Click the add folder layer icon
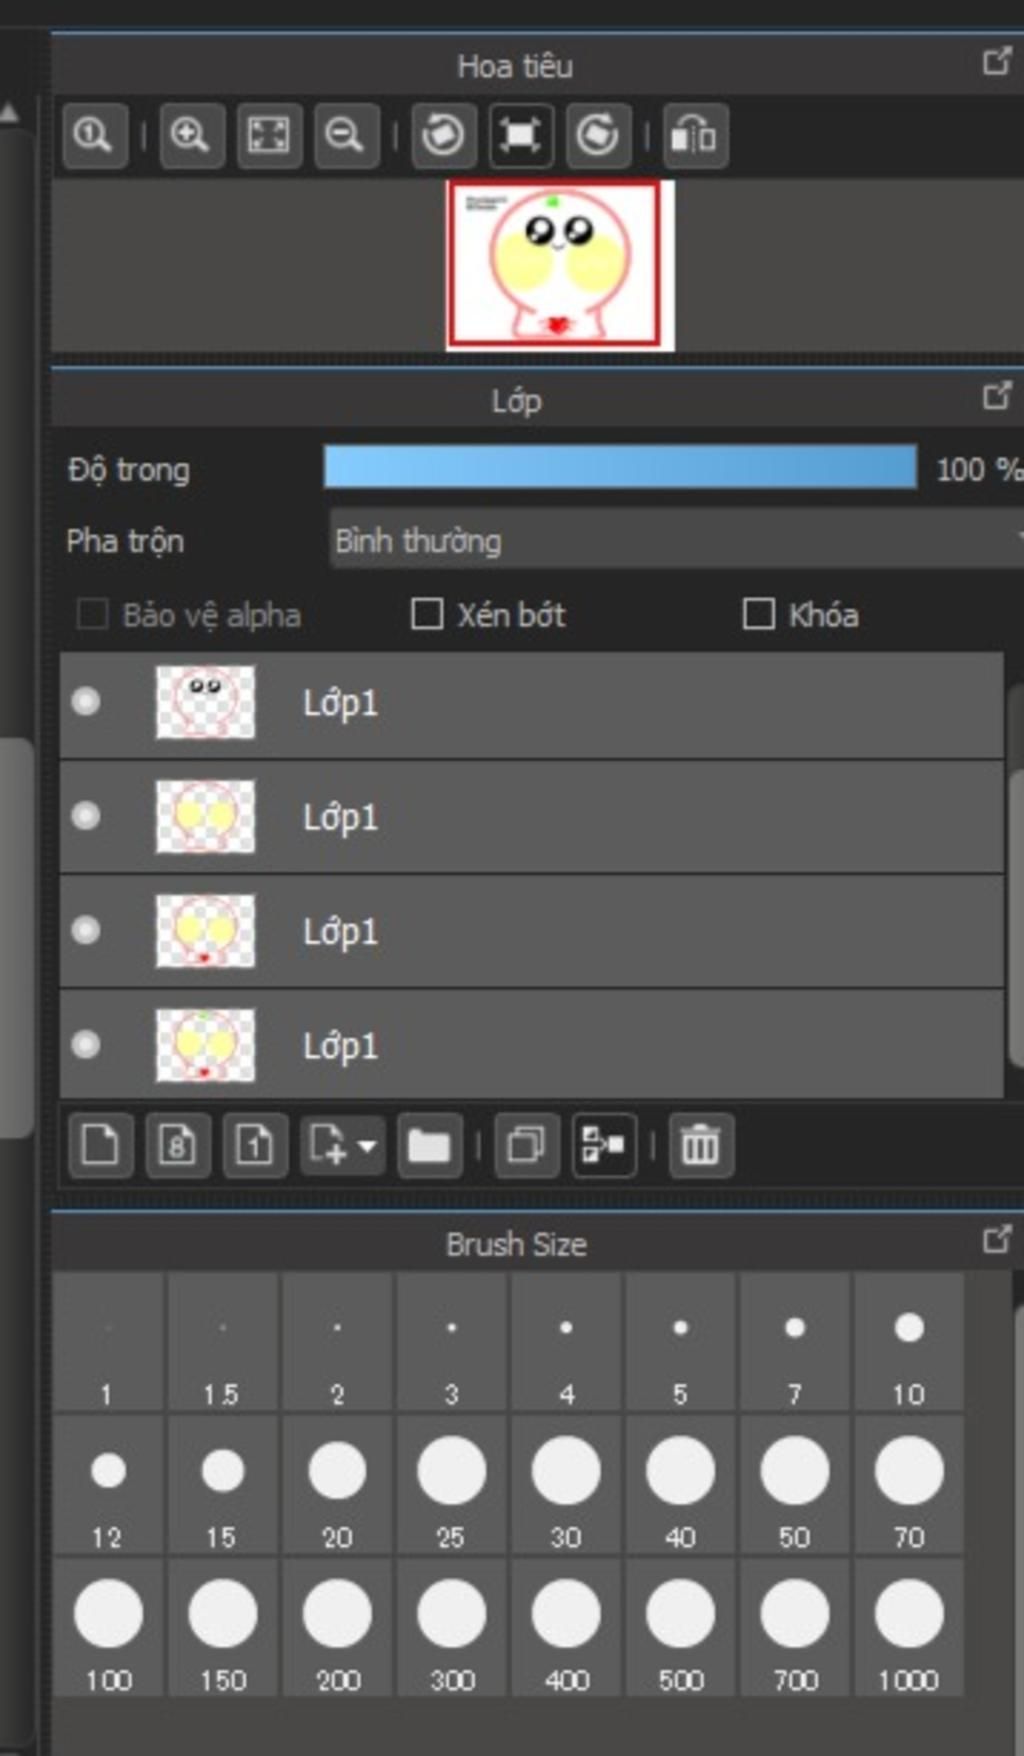The image size is (1024, 1756). click(x=429, y=1145)
